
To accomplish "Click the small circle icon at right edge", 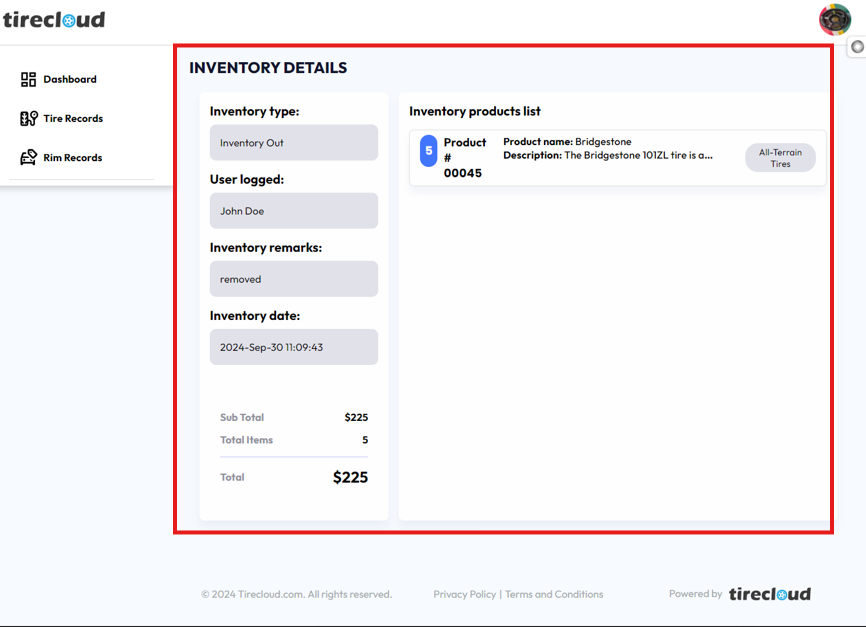I will [x=857, y=47].
